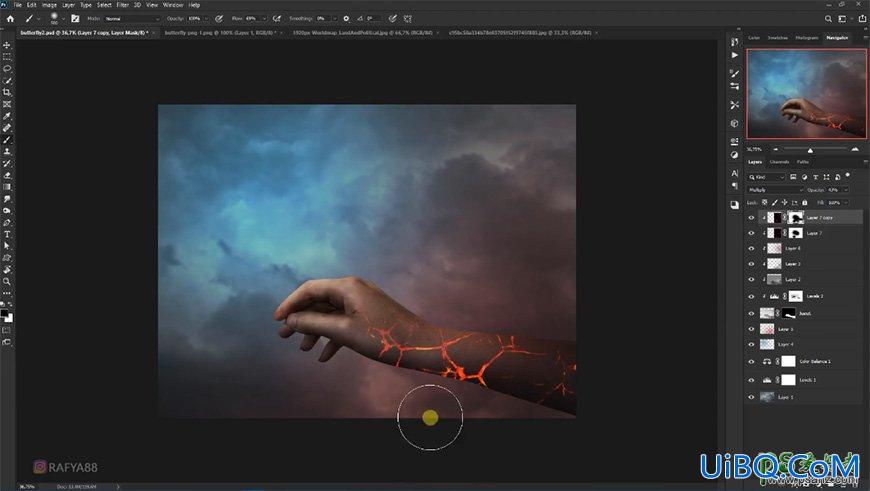Switch to the Paths tab

pyautogui.click(x=803, y=162)
